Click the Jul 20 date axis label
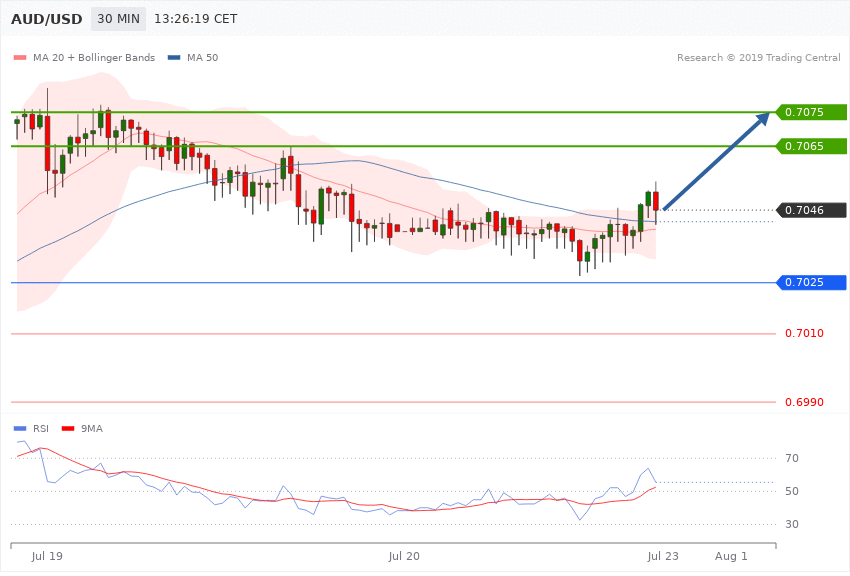This screenshot has width=850, height=576. [x=404, y=556]
